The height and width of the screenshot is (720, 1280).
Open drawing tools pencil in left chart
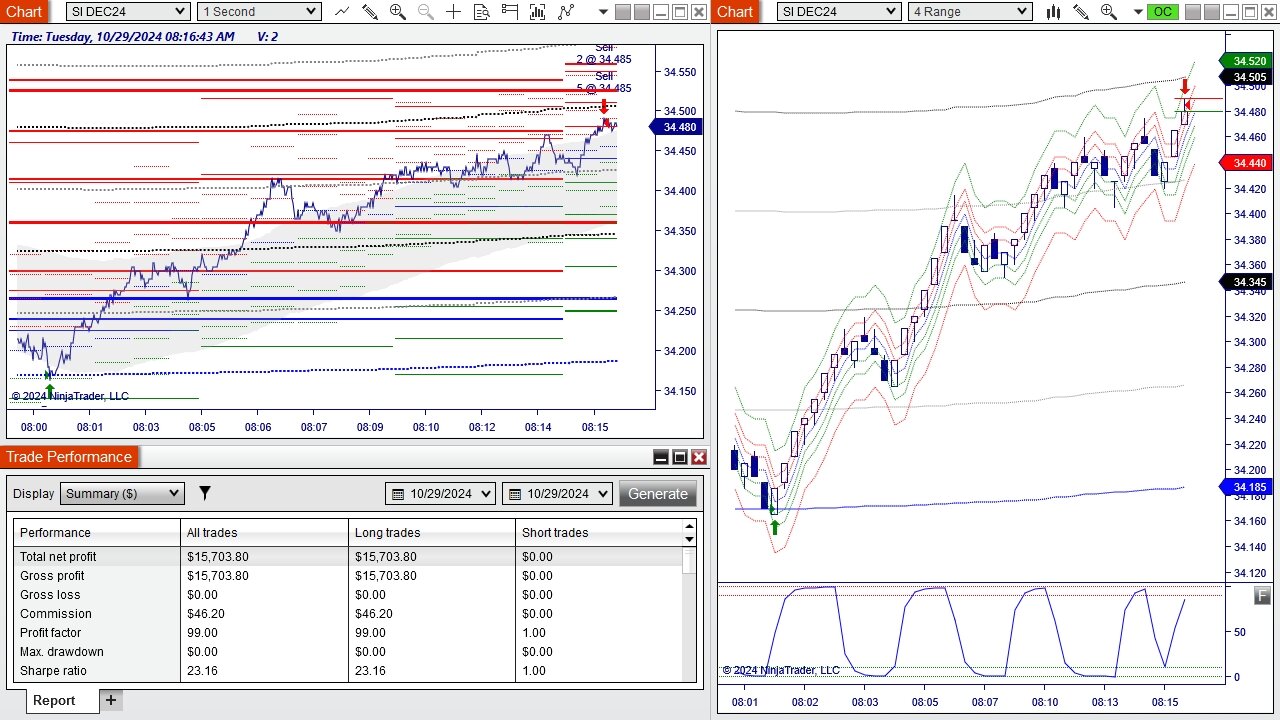370,12
